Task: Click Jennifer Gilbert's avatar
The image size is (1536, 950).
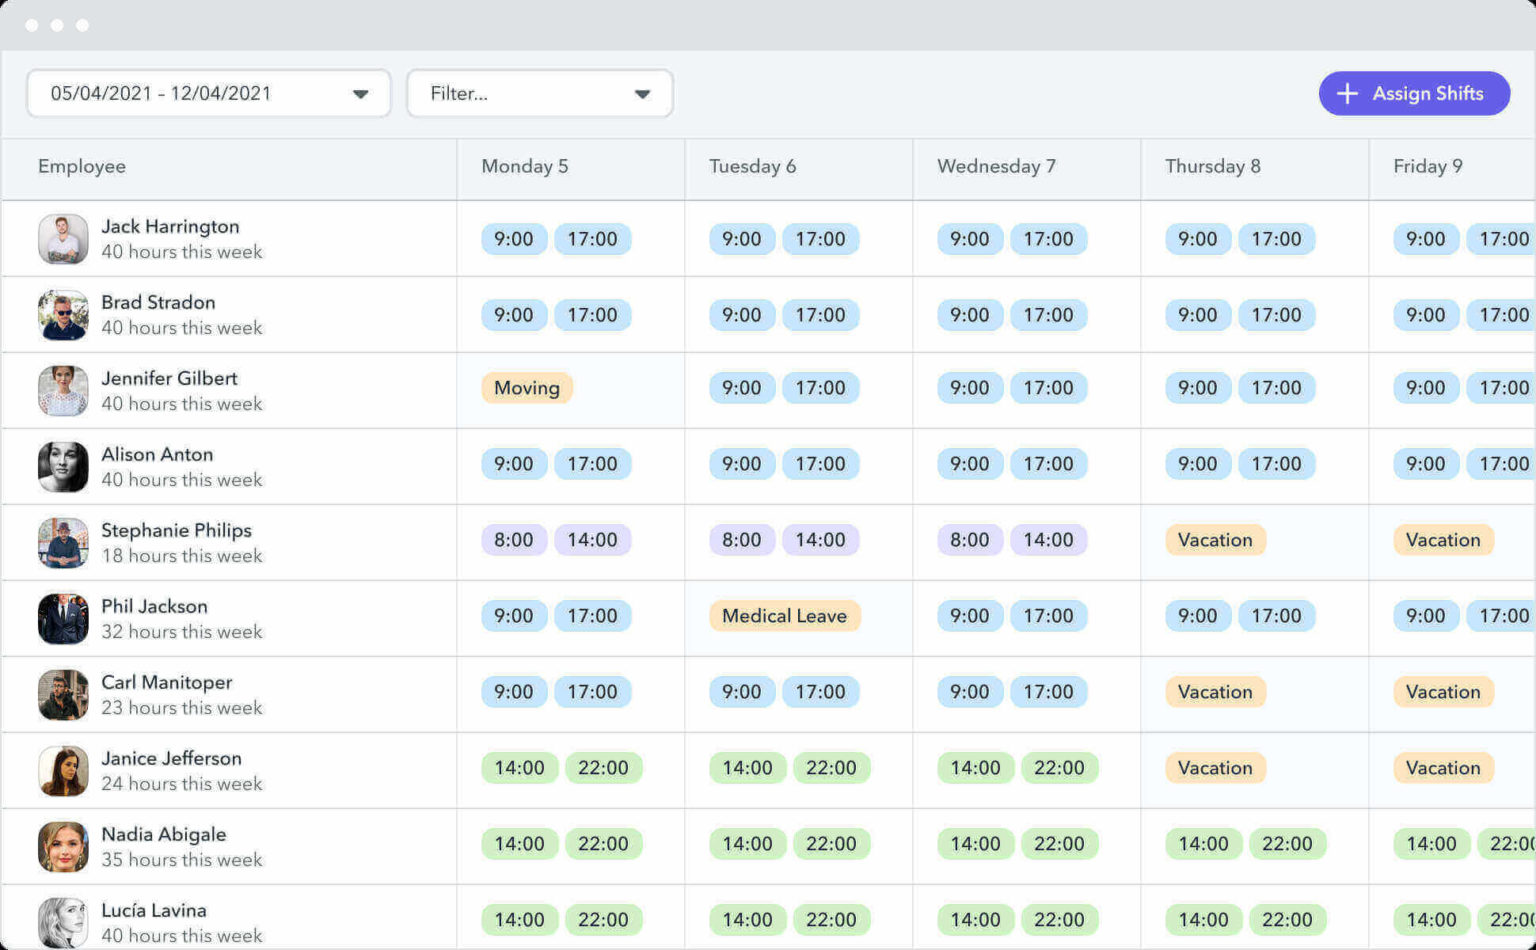Action: tap(62, 390)
